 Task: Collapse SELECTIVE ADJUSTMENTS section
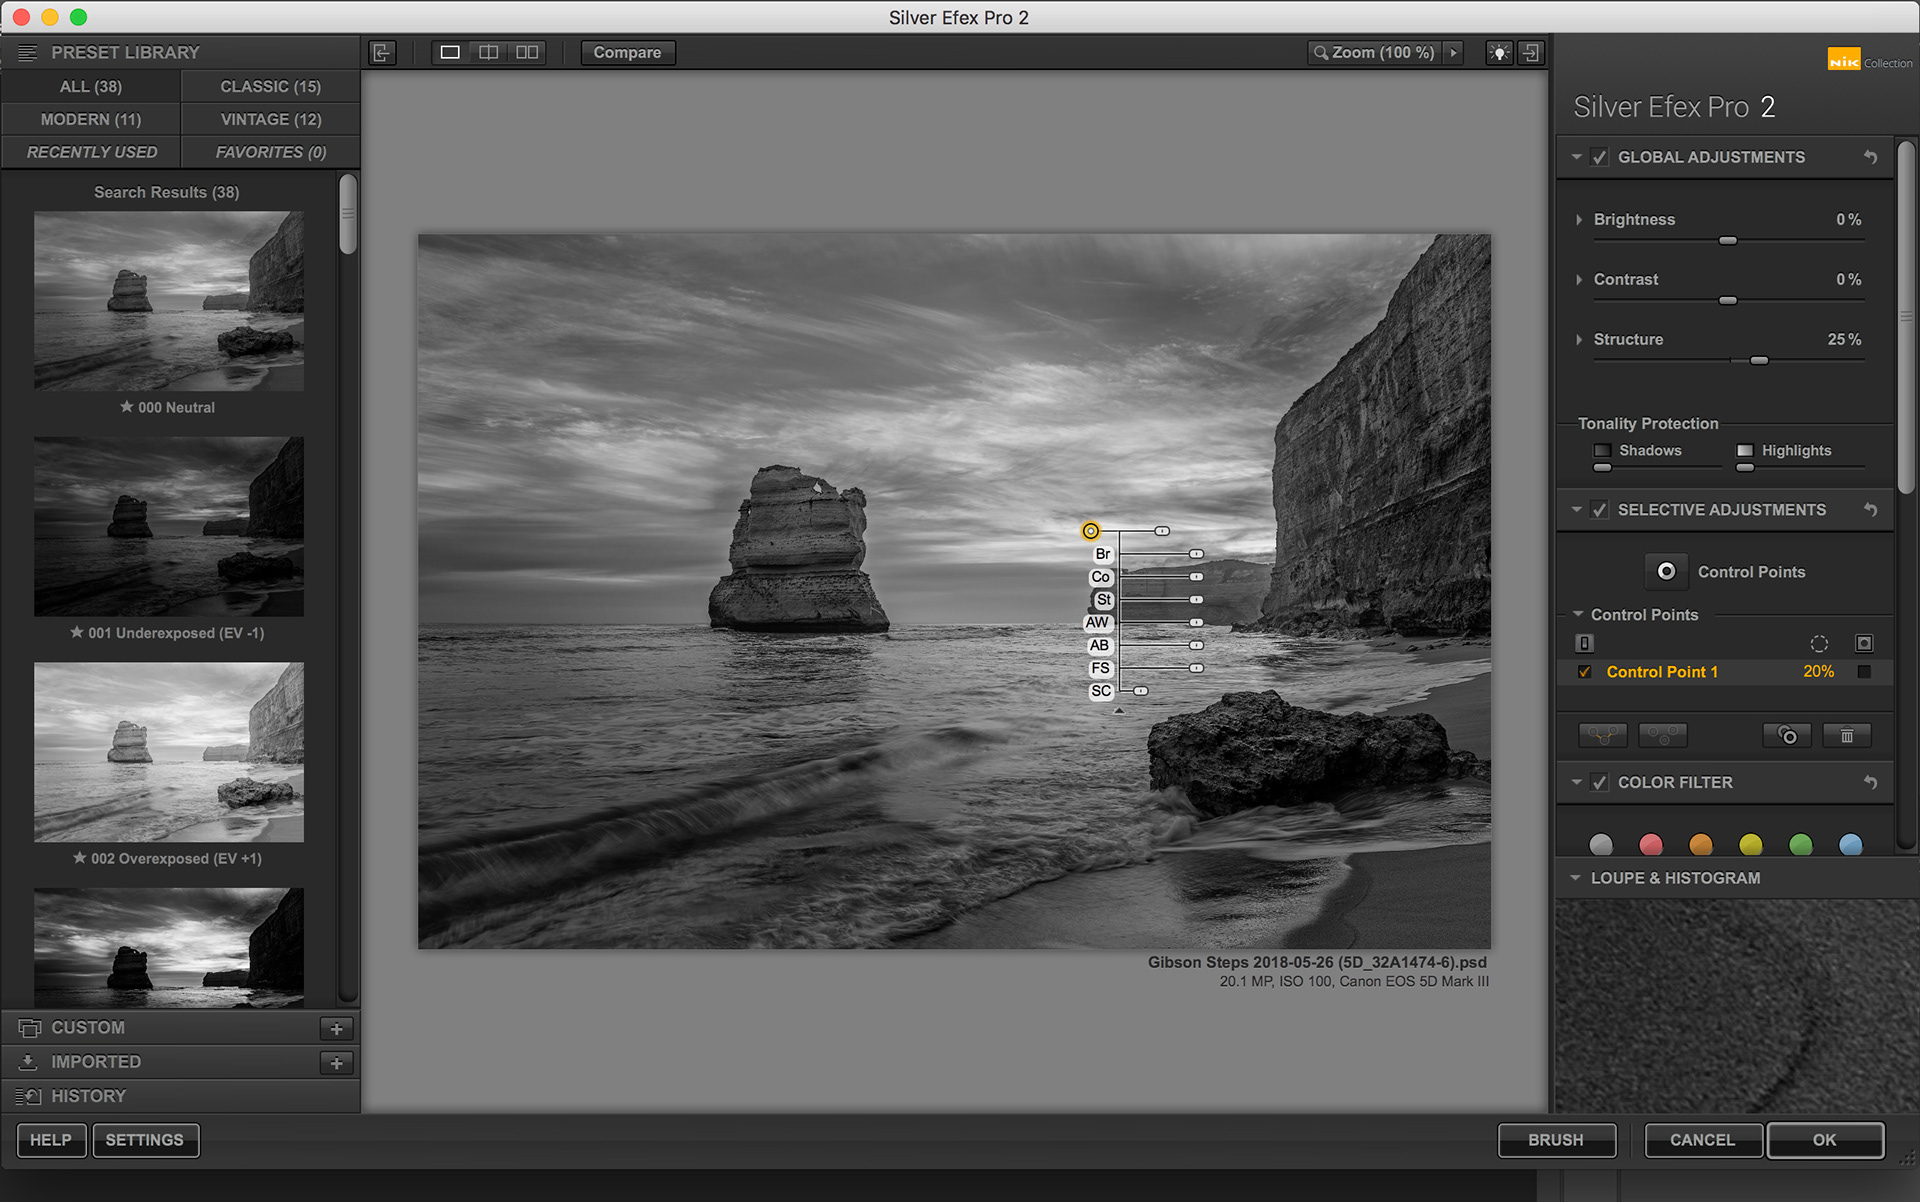point(1576,509)
